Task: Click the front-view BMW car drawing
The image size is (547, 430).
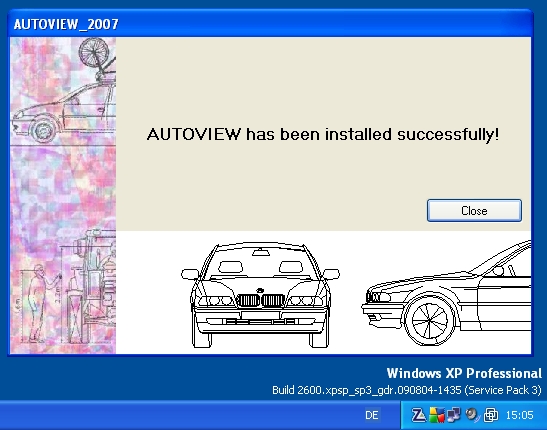Action: [x=260, y=295]
